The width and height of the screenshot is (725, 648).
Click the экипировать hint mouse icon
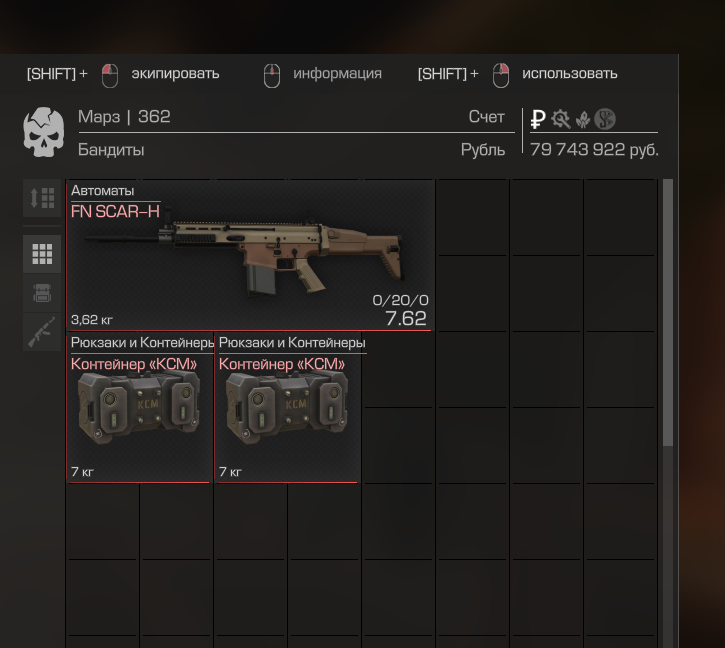[110, 75]
